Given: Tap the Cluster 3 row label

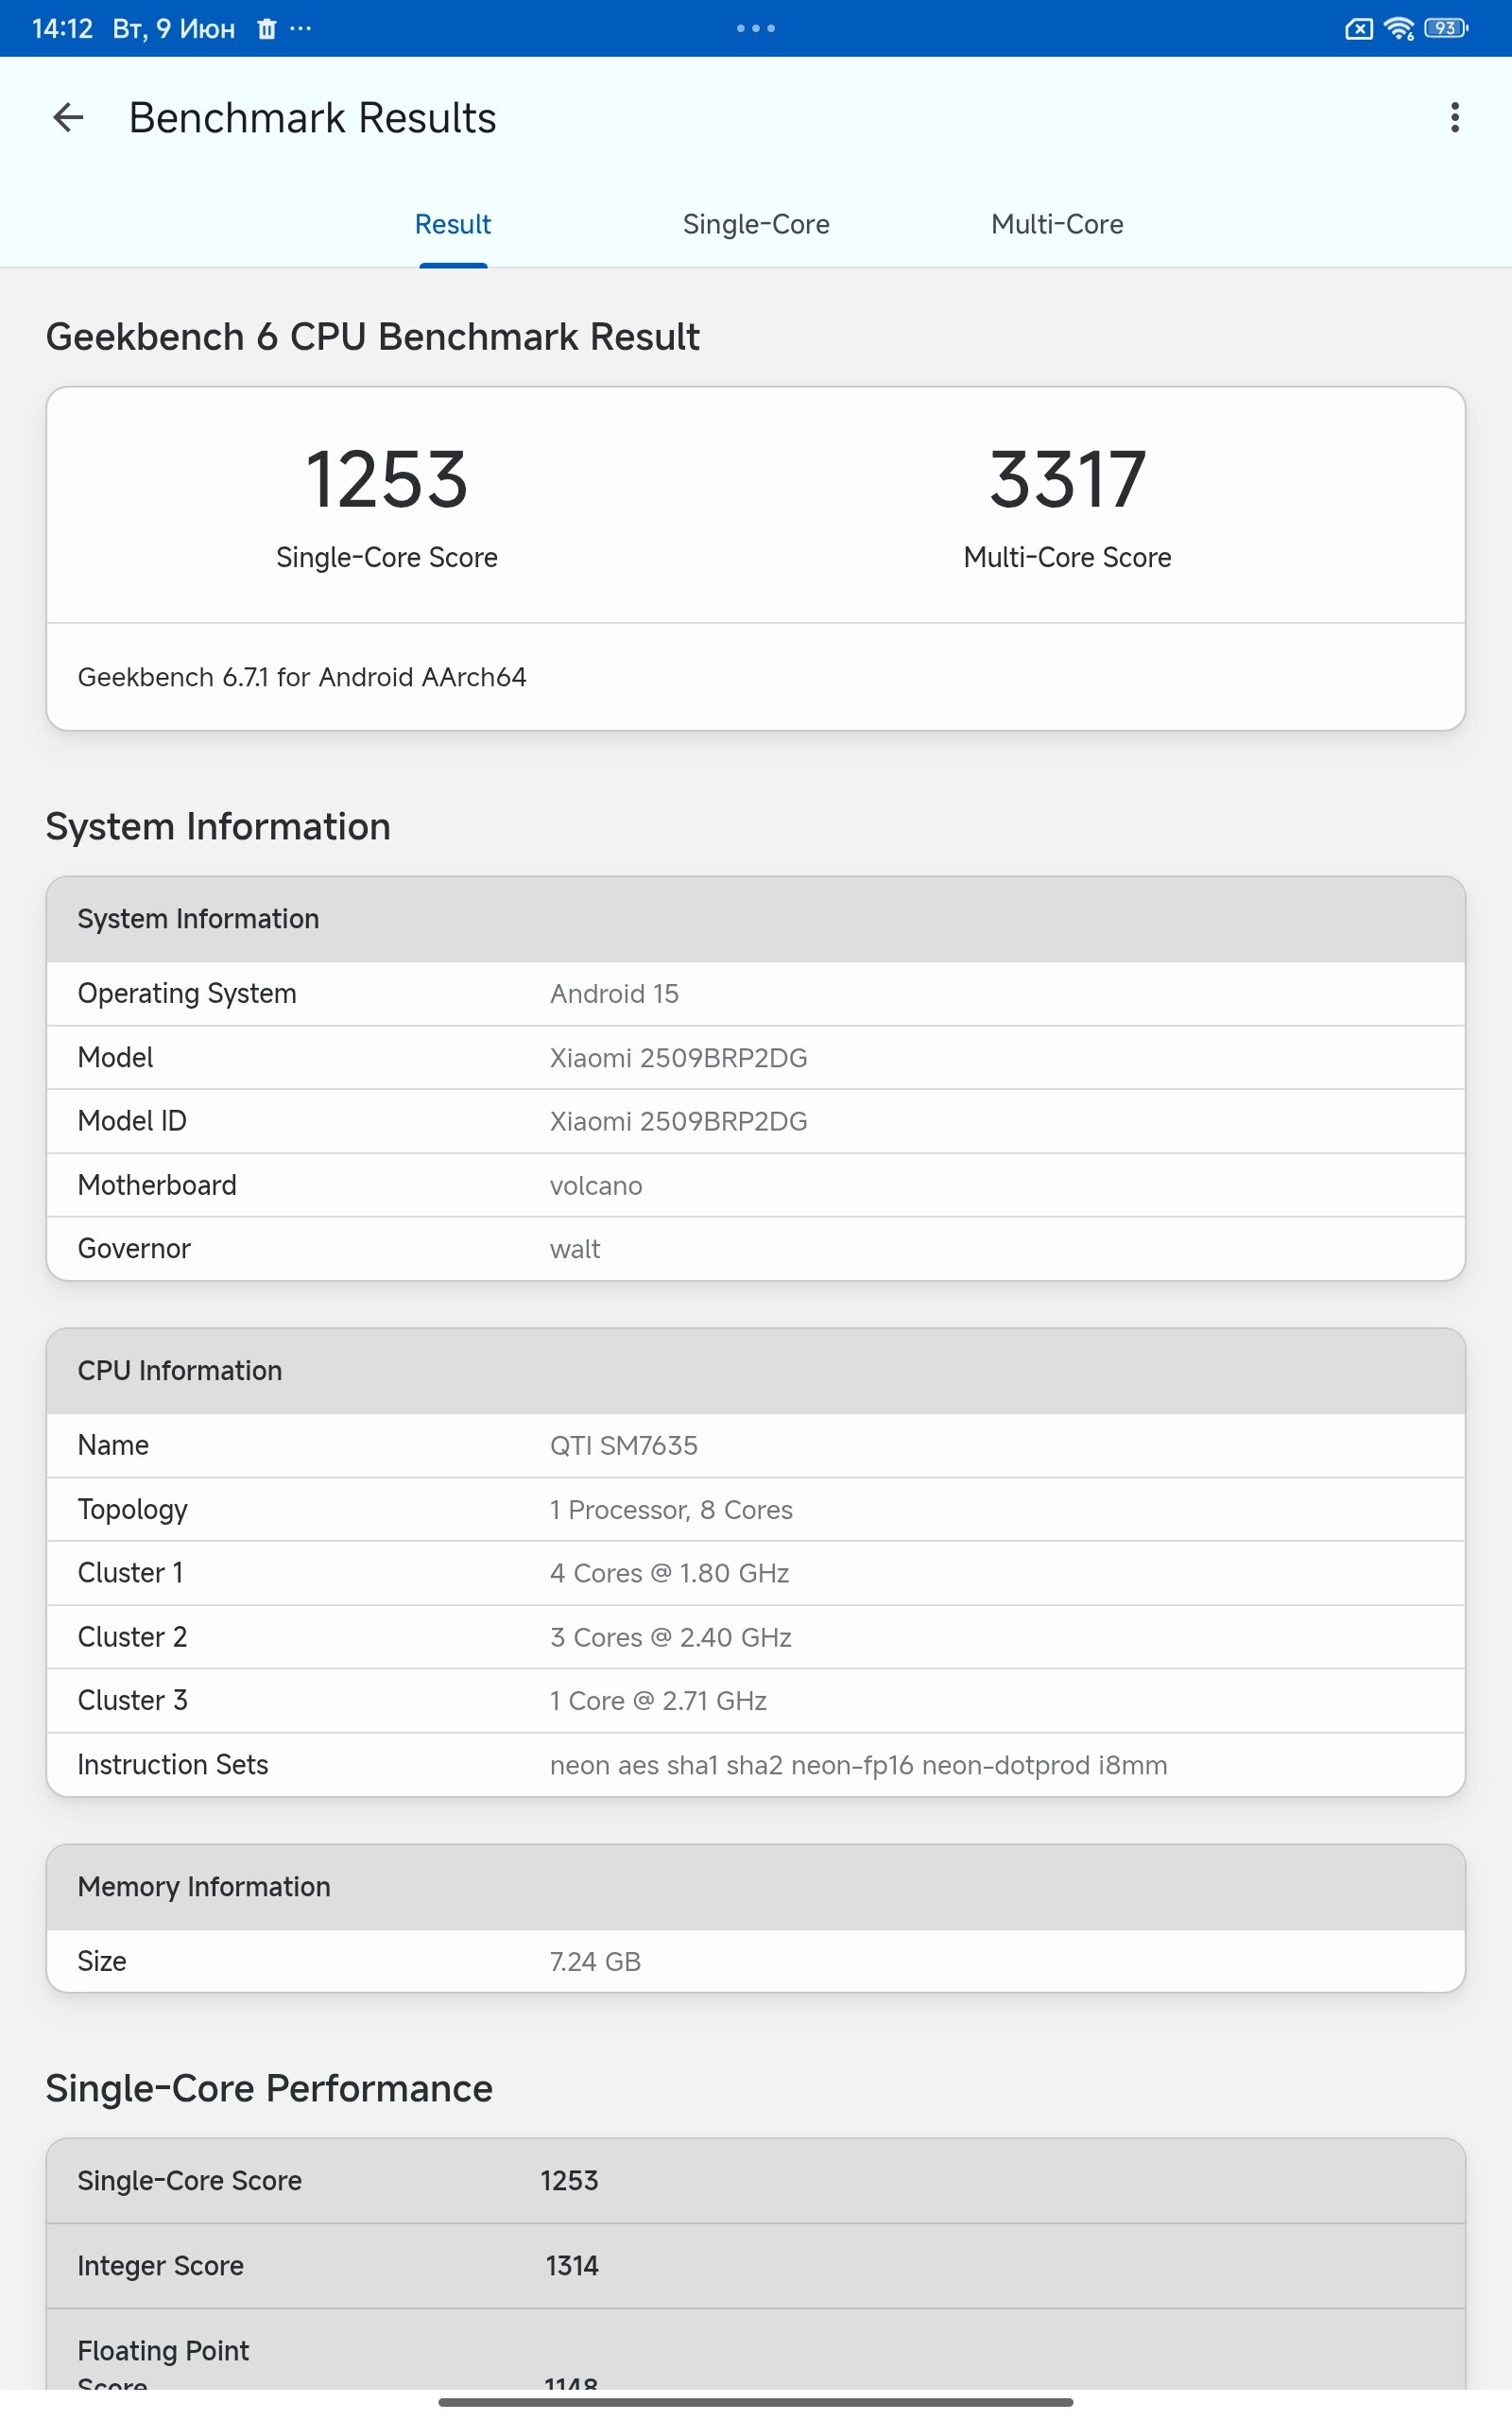Looking at the screenshot, I should pos(133,1701).
